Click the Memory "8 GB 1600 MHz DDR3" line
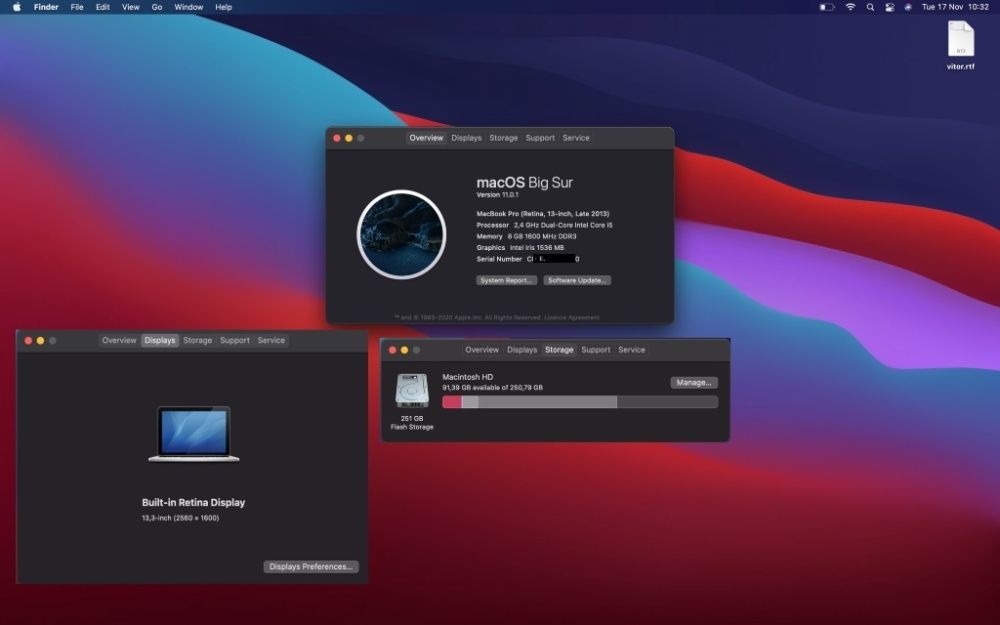 point(526,237)
